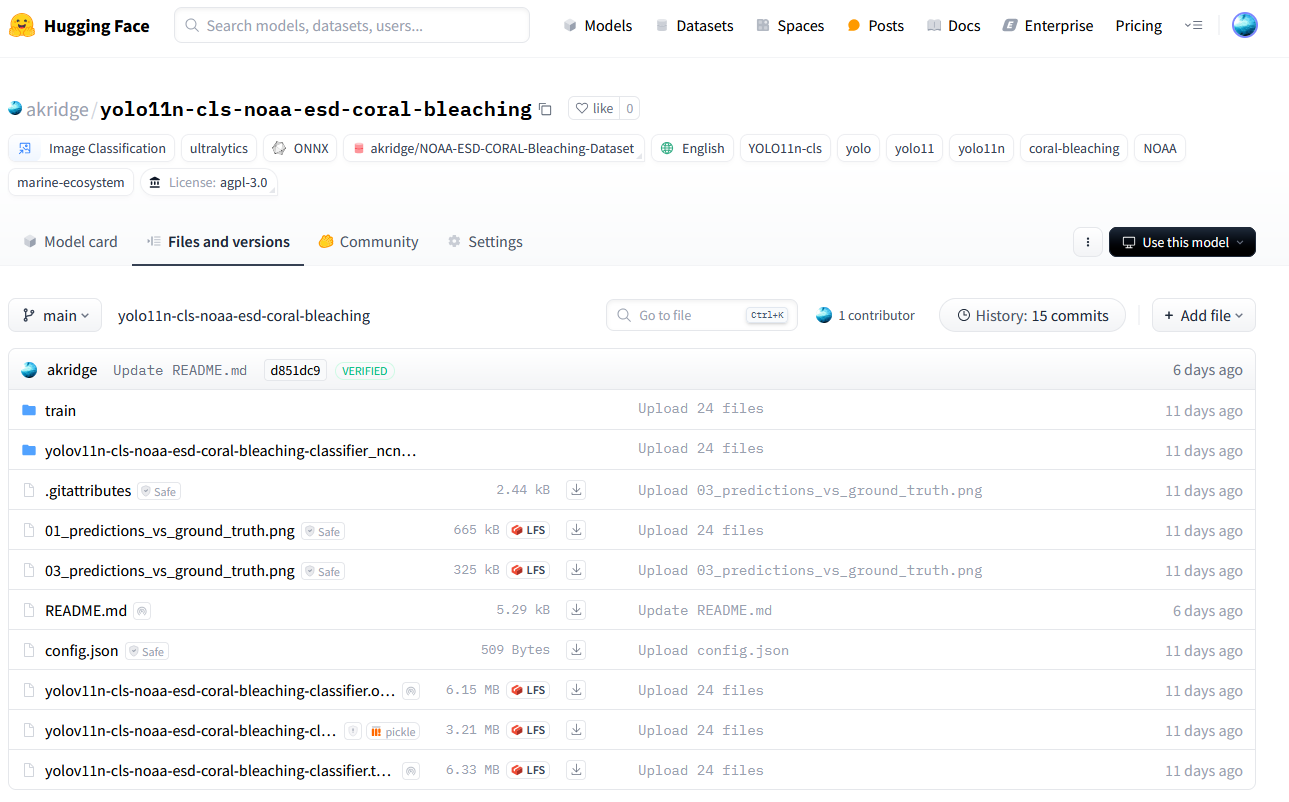Image resolution: width=1289 pixels, height=802 pixels.
Task: Copy model name with the copy icon
Action: click(545, 109)
